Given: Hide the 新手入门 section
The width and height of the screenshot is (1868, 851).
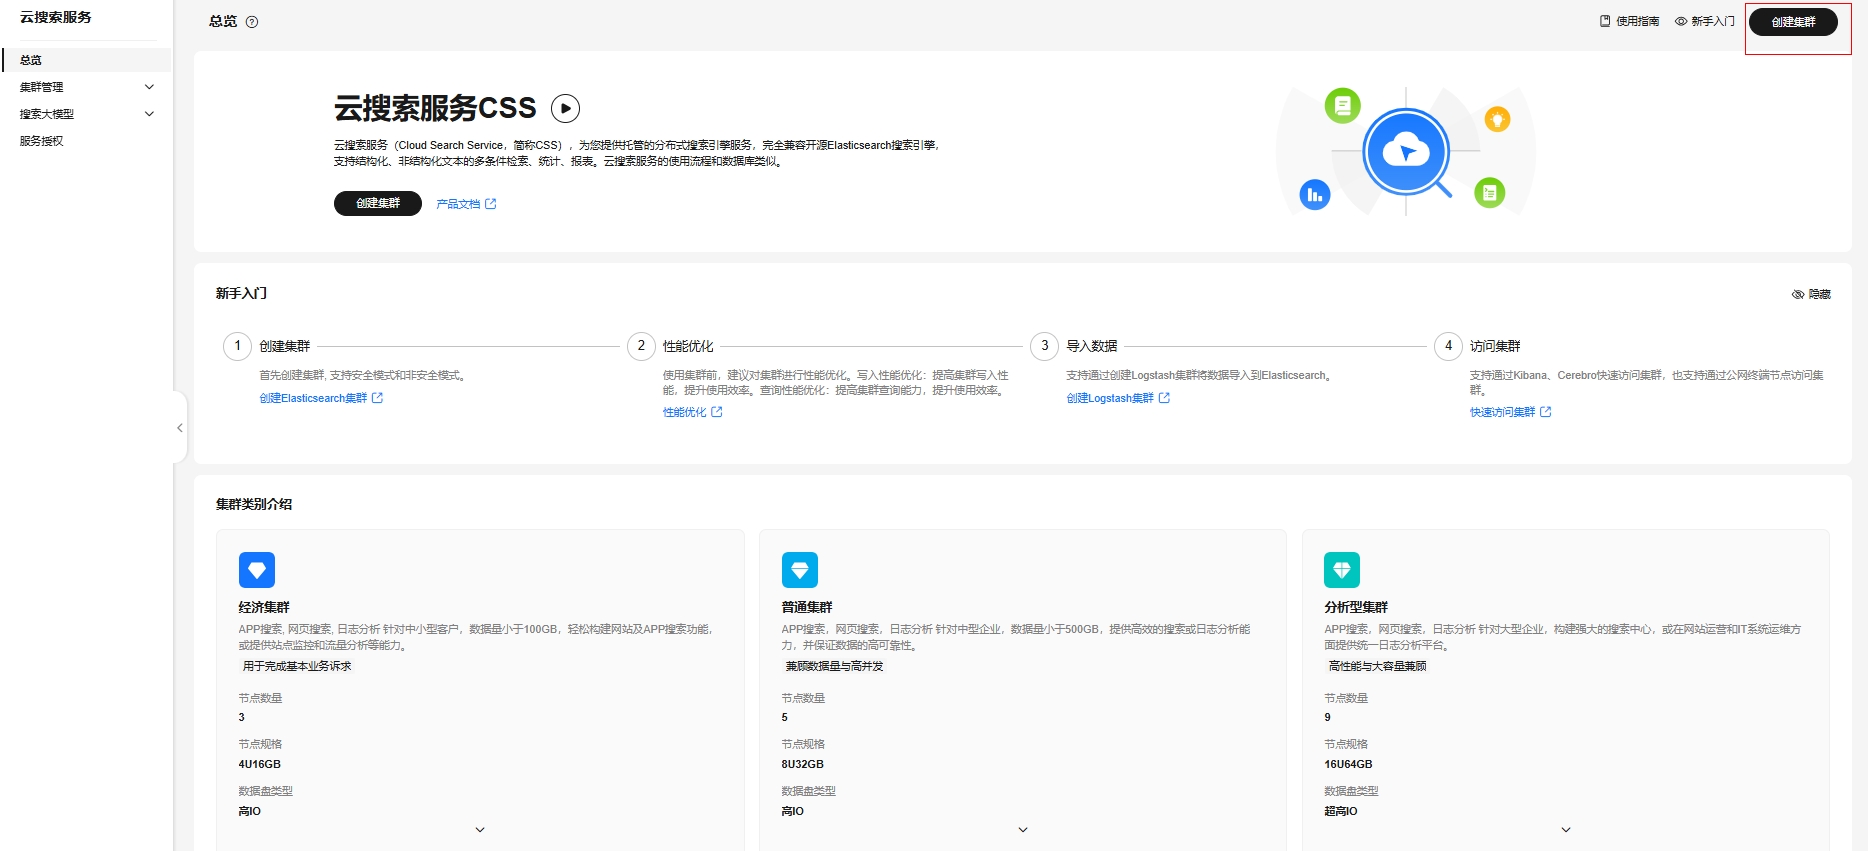Looking at the screenshot, I should [1811, 294].
